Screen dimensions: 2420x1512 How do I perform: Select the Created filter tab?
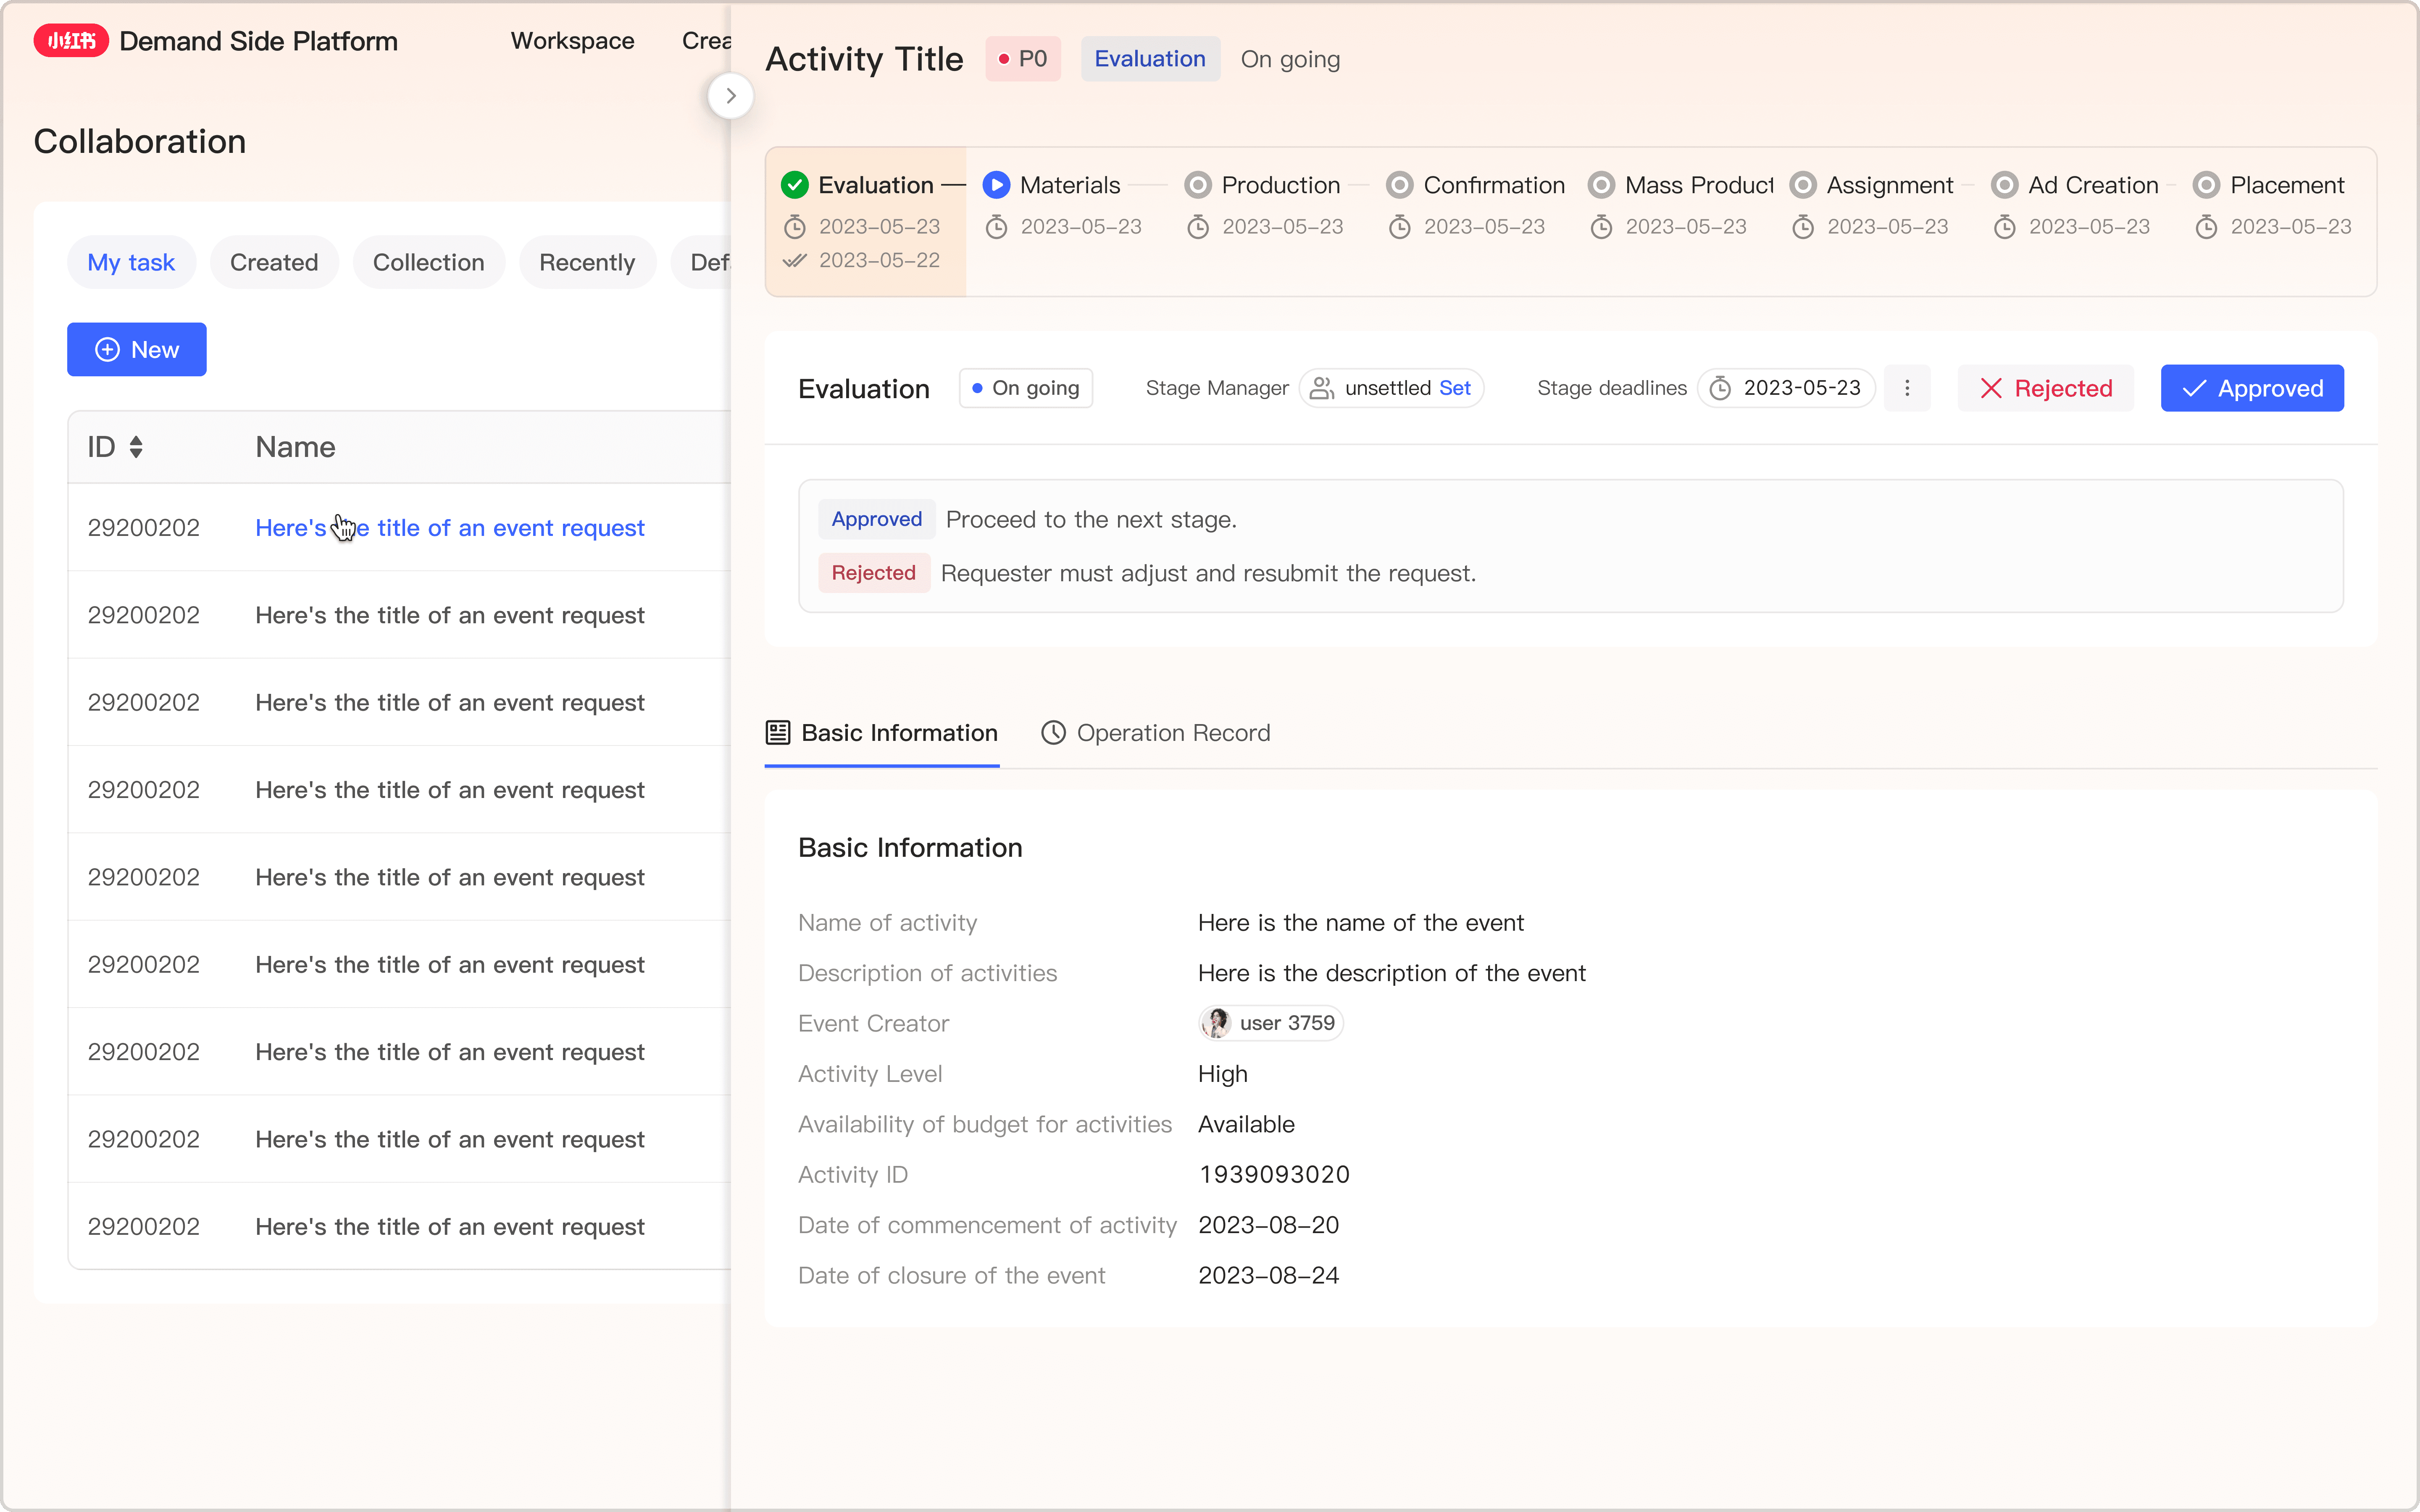[x=274, y=262]
